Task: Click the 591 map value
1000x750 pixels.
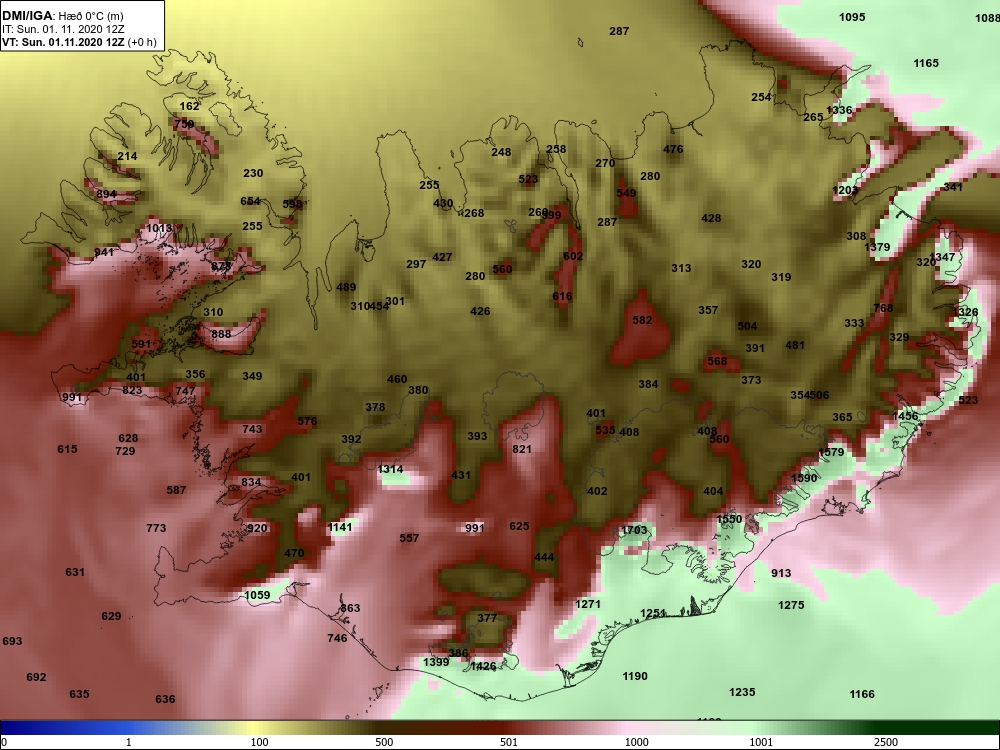Action: 141,344
